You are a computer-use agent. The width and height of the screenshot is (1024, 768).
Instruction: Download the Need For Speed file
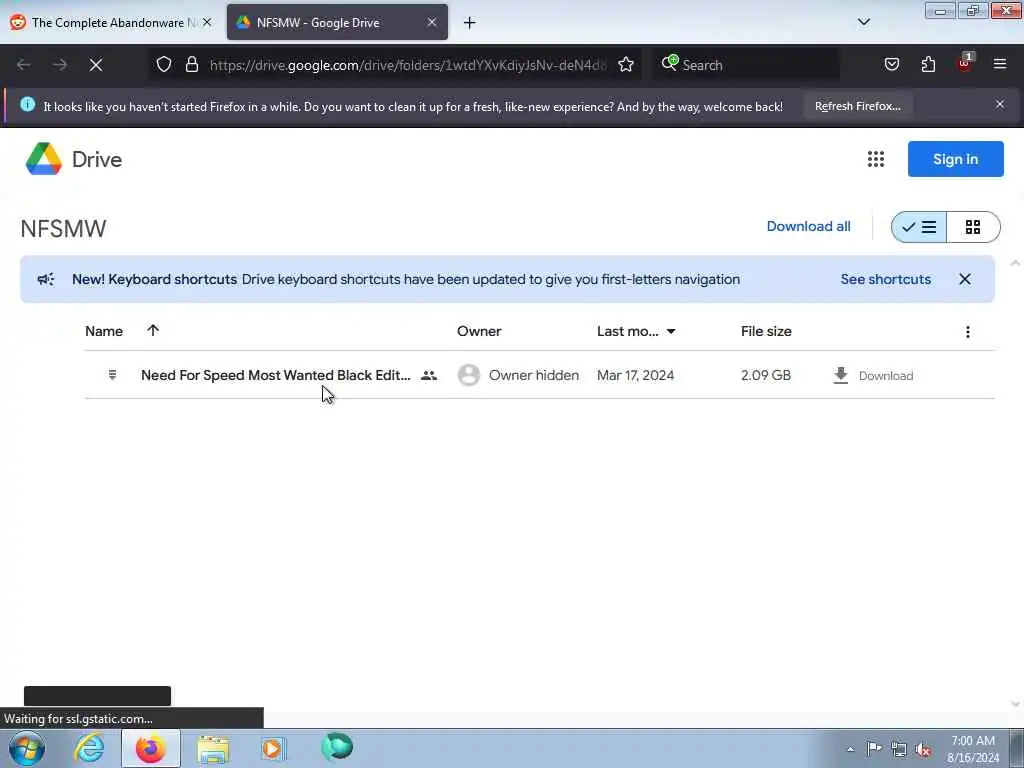tap(872, 376)
